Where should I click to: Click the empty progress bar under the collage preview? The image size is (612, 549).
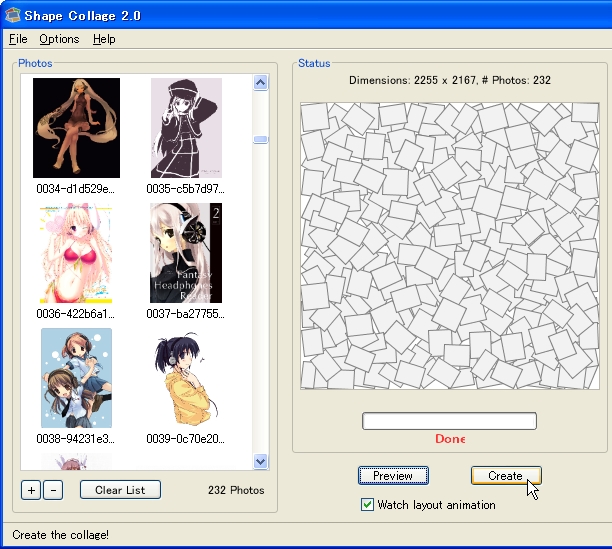tap(449, 421)
